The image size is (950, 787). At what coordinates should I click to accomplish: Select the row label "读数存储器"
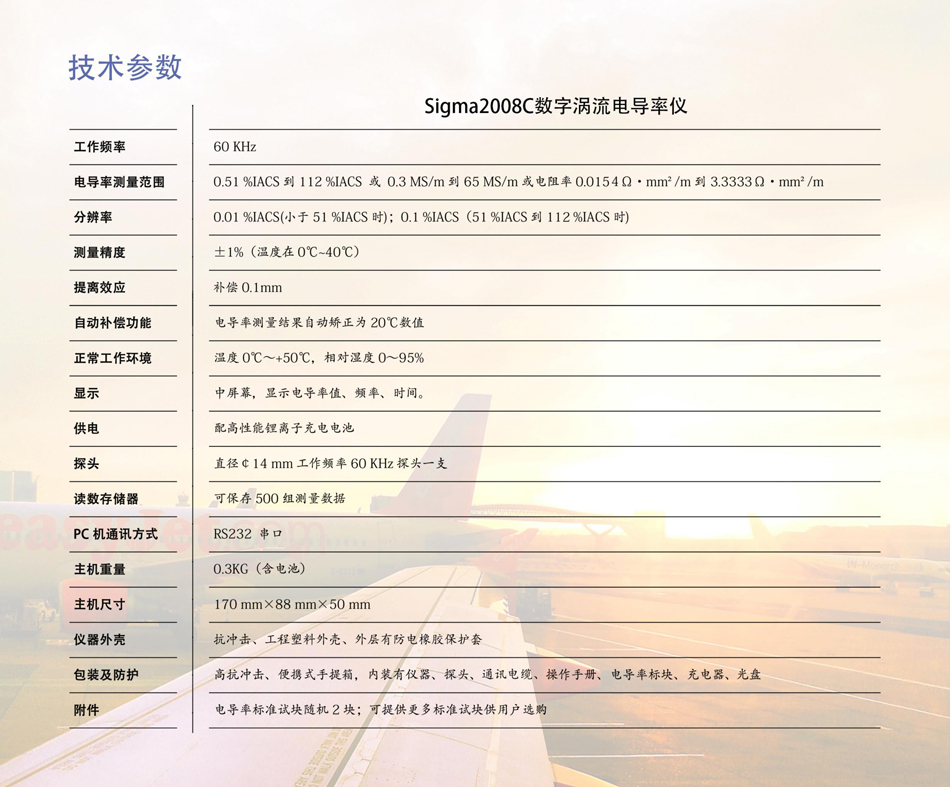(x=106, y=499)
